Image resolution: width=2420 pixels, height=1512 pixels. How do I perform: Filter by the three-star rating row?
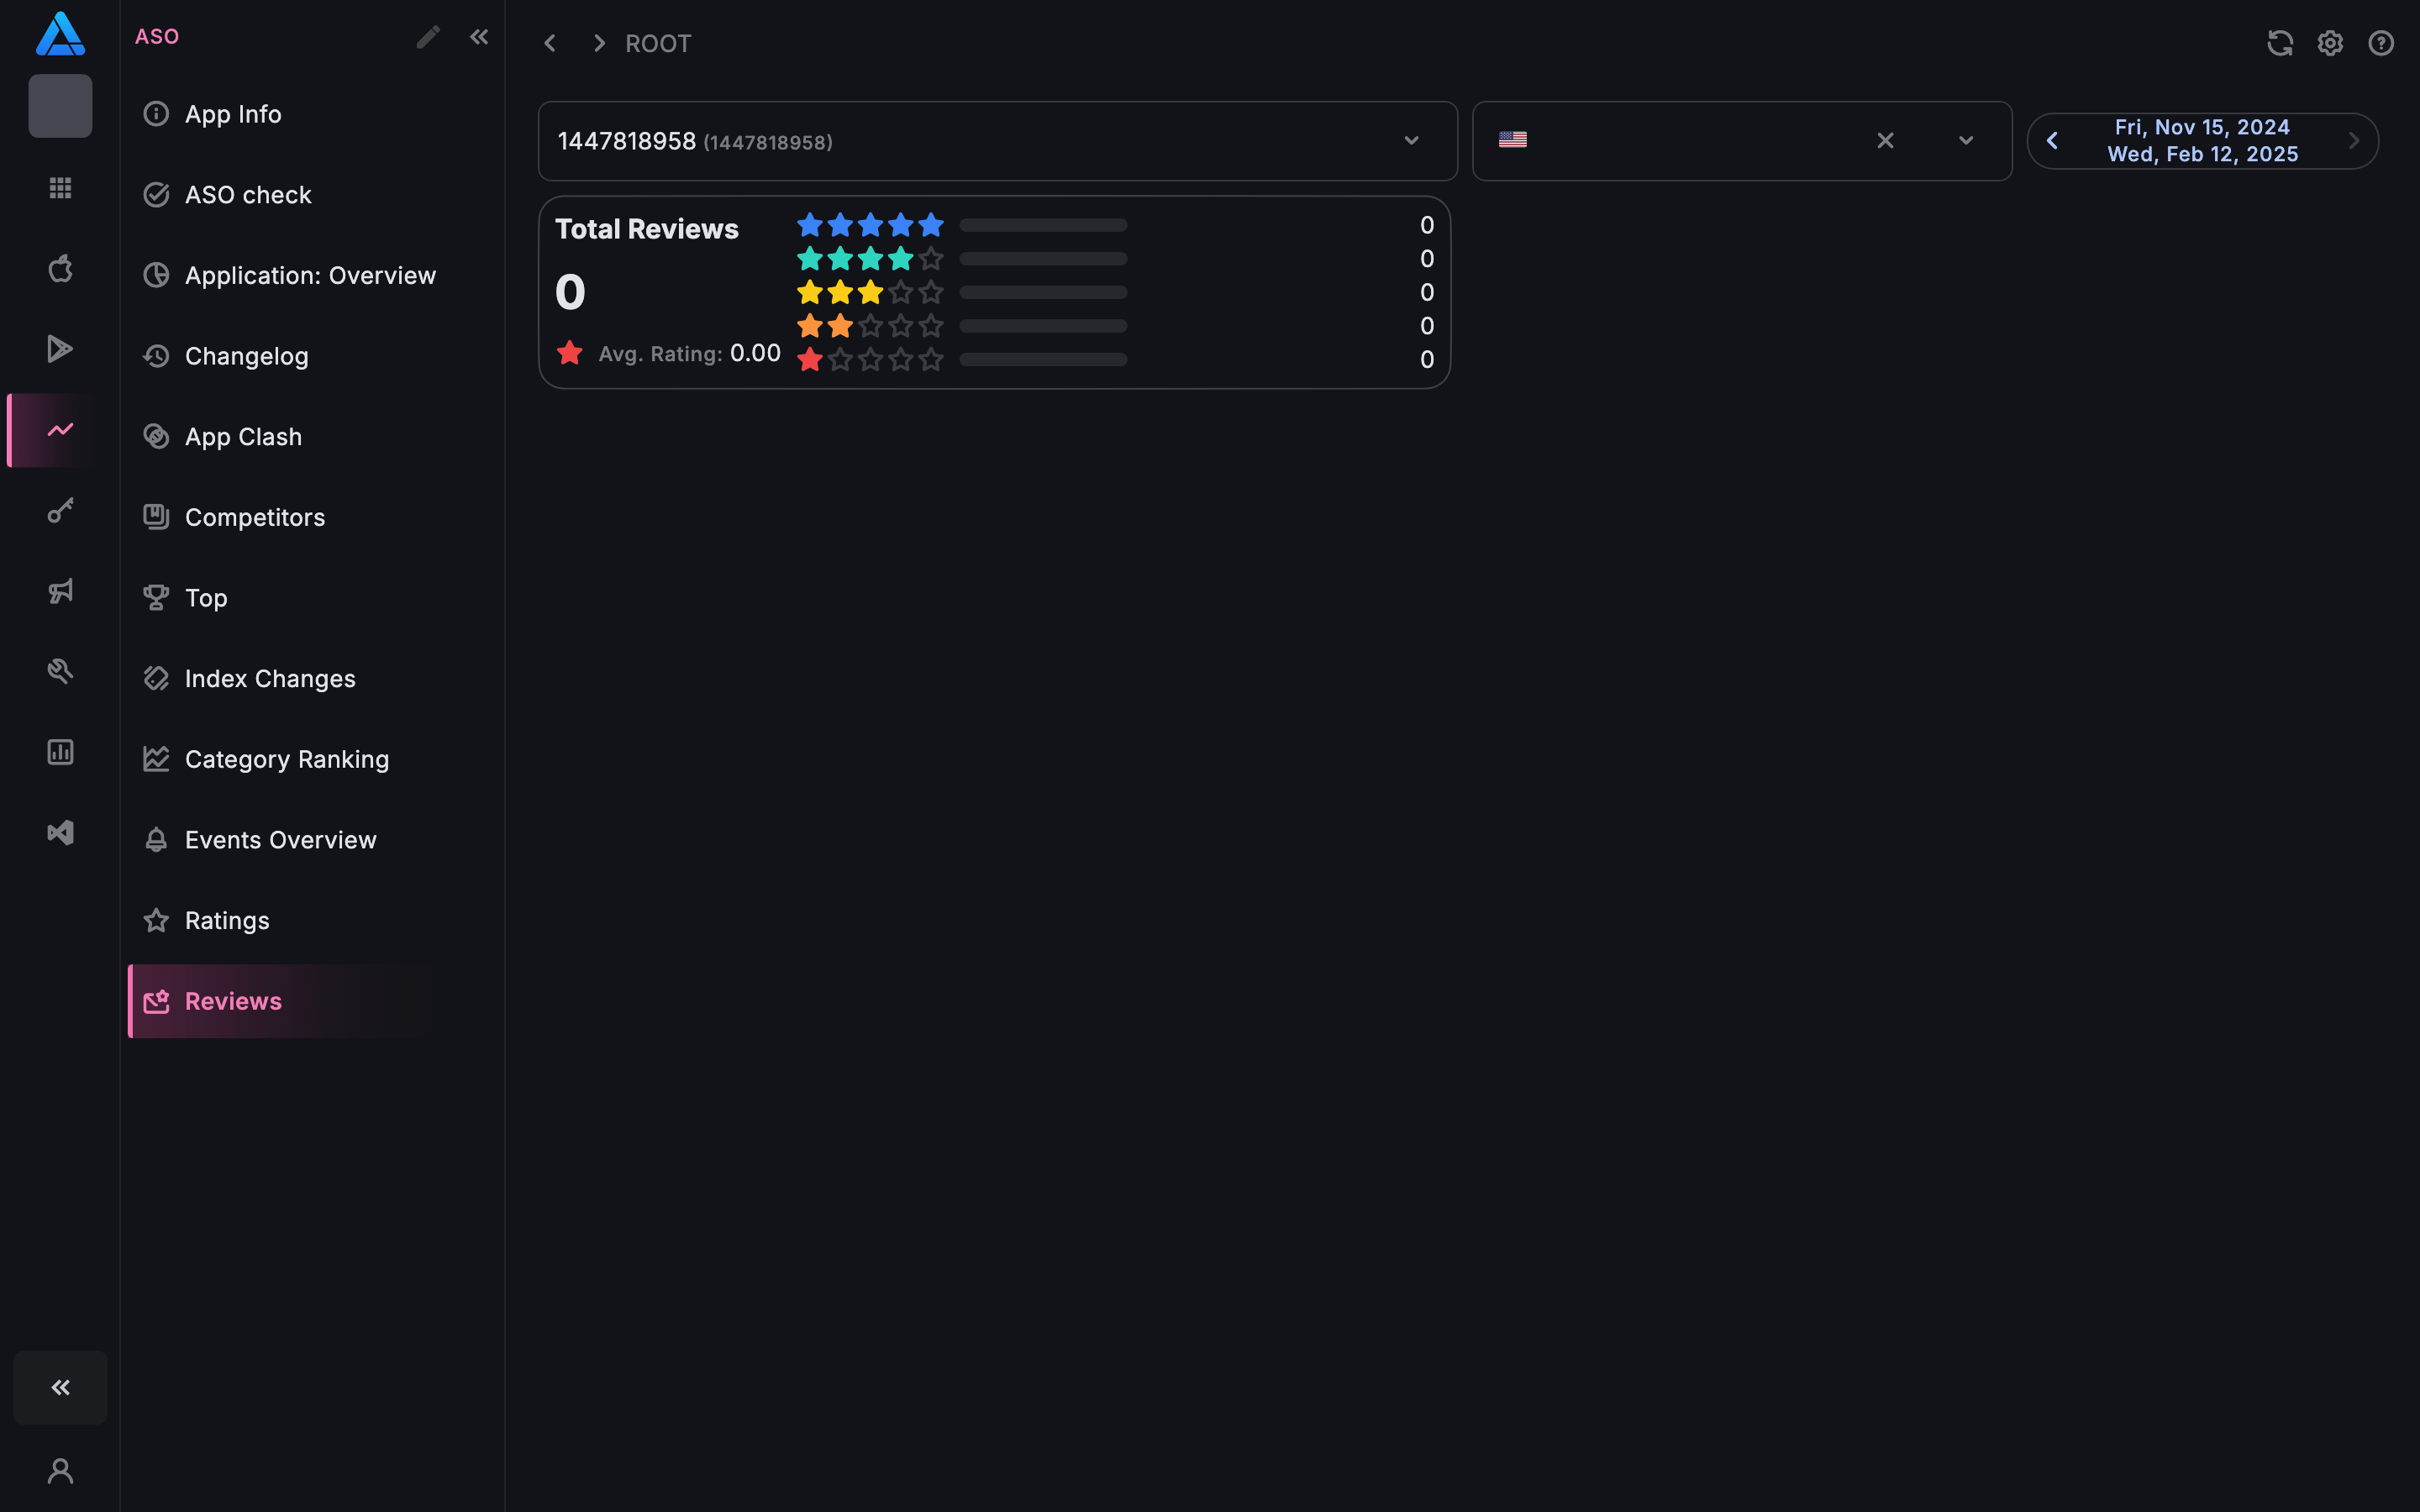tap(1115, 292)
